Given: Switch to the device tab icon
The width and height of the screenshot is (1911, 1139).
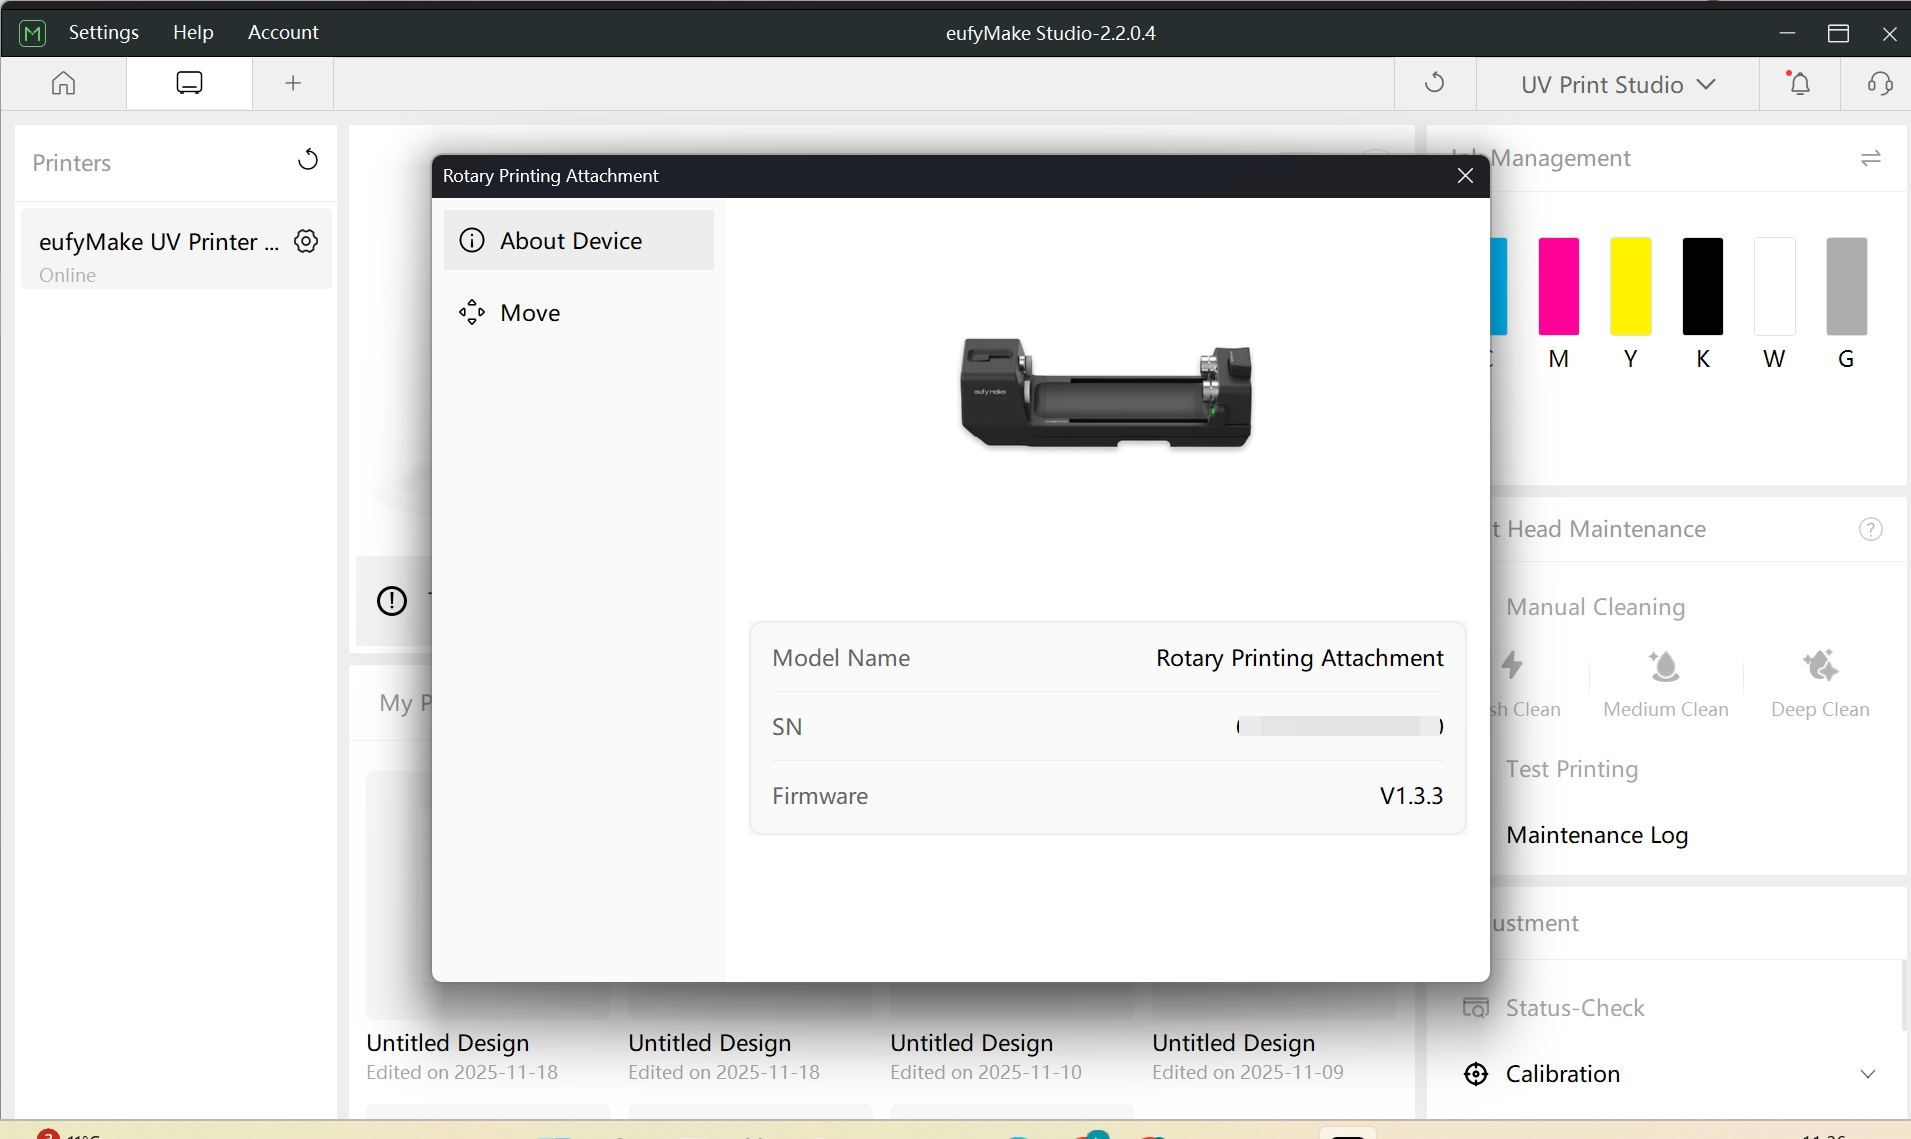Looking at the screenshot, I should click(x=189, y=83).
